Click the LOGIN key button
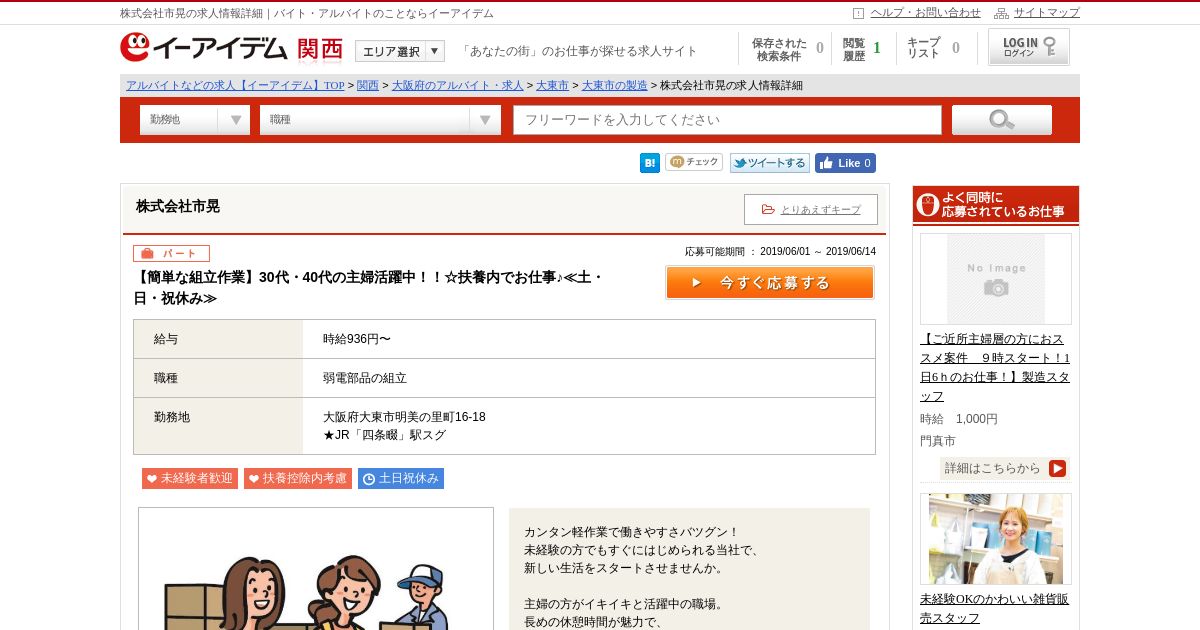The width and height of the screenshot is (1200, 630). [x=1029, y=47]
